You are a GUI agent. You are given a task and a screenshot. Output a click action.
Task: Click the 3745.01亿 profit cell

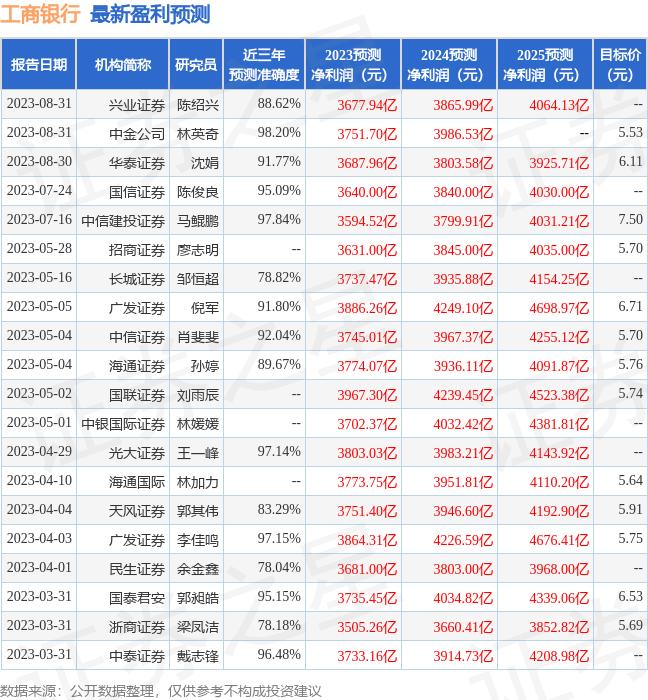[367, 337]
